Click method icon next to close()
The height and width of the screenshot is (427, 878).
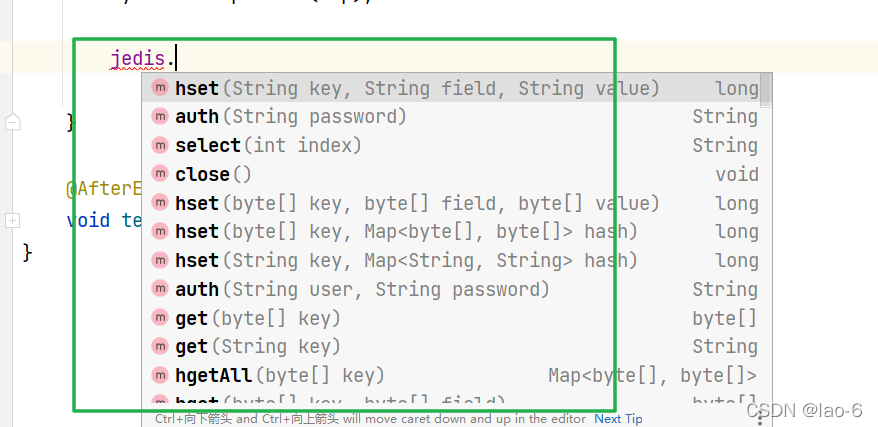point(160,175)
